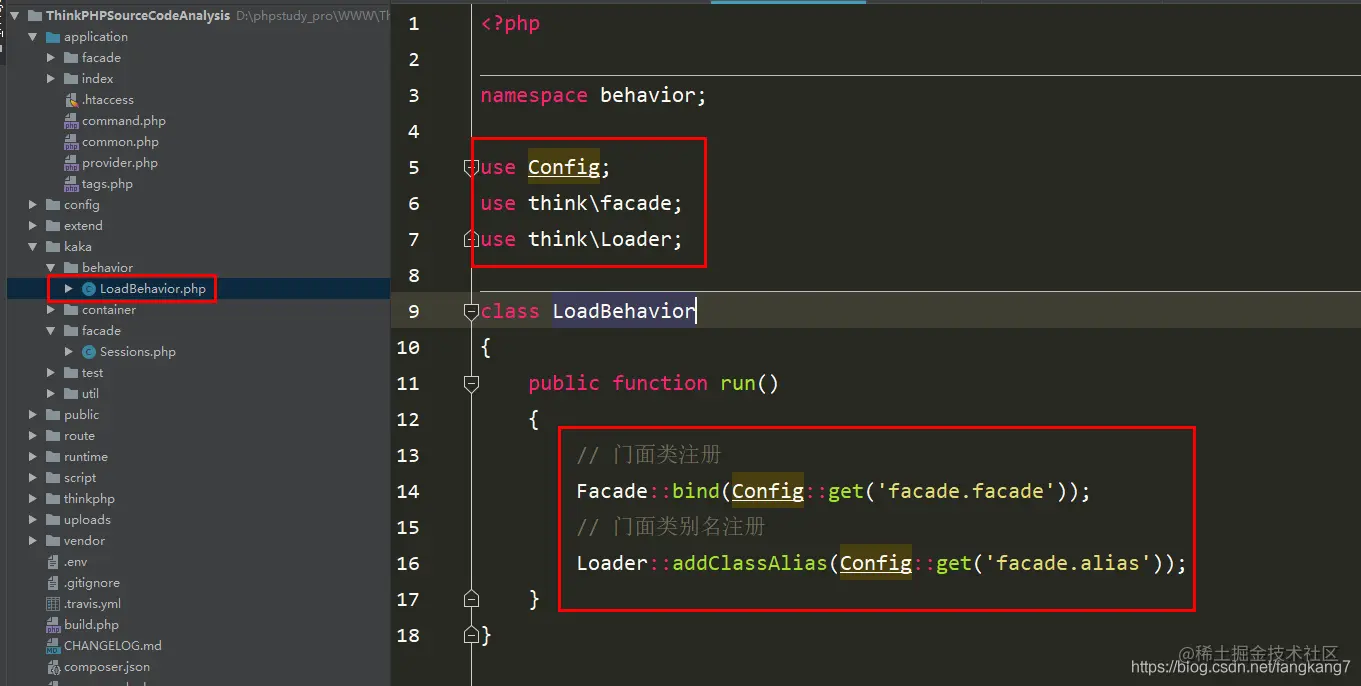The width and height of the screenshot is (1361, 686).
Task: Toggle fold marker for run() on line 11
Action: tap(472, 383)
